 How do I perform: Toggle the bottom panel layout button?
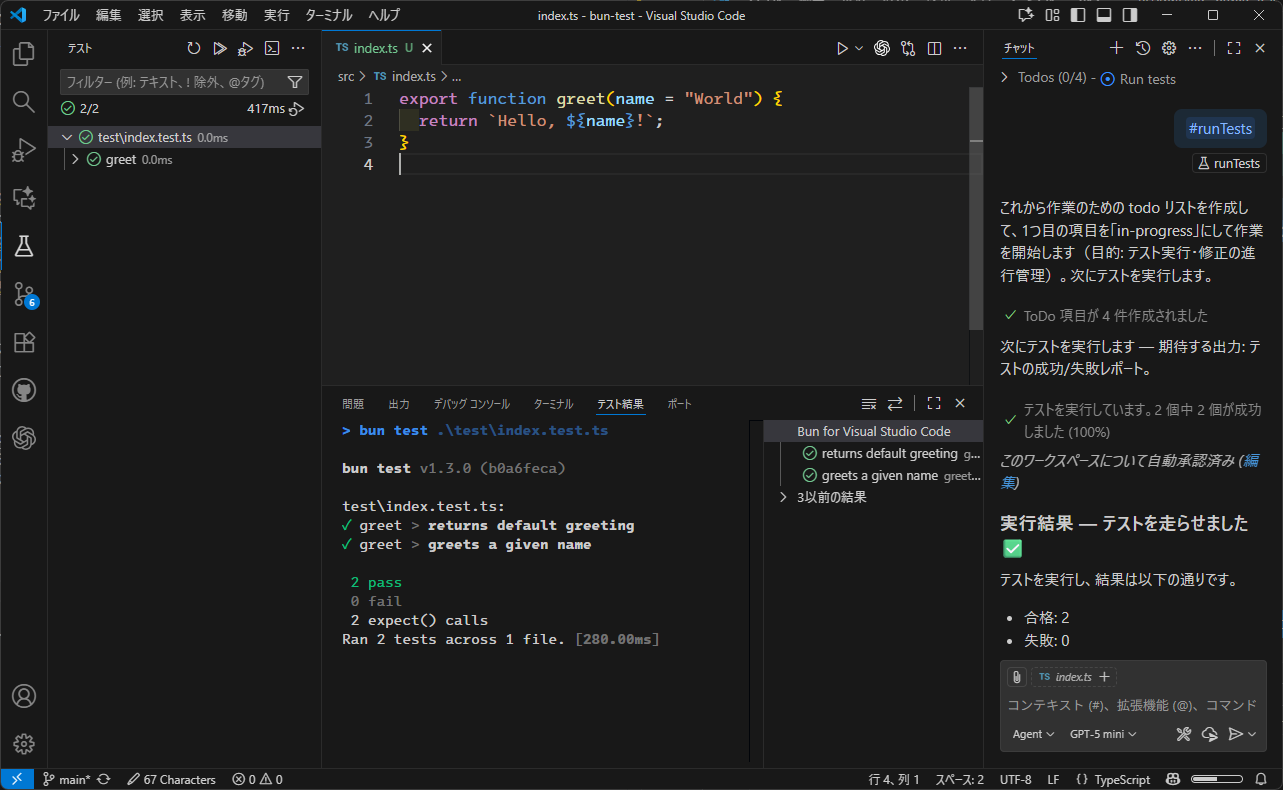pos(1104,15)
